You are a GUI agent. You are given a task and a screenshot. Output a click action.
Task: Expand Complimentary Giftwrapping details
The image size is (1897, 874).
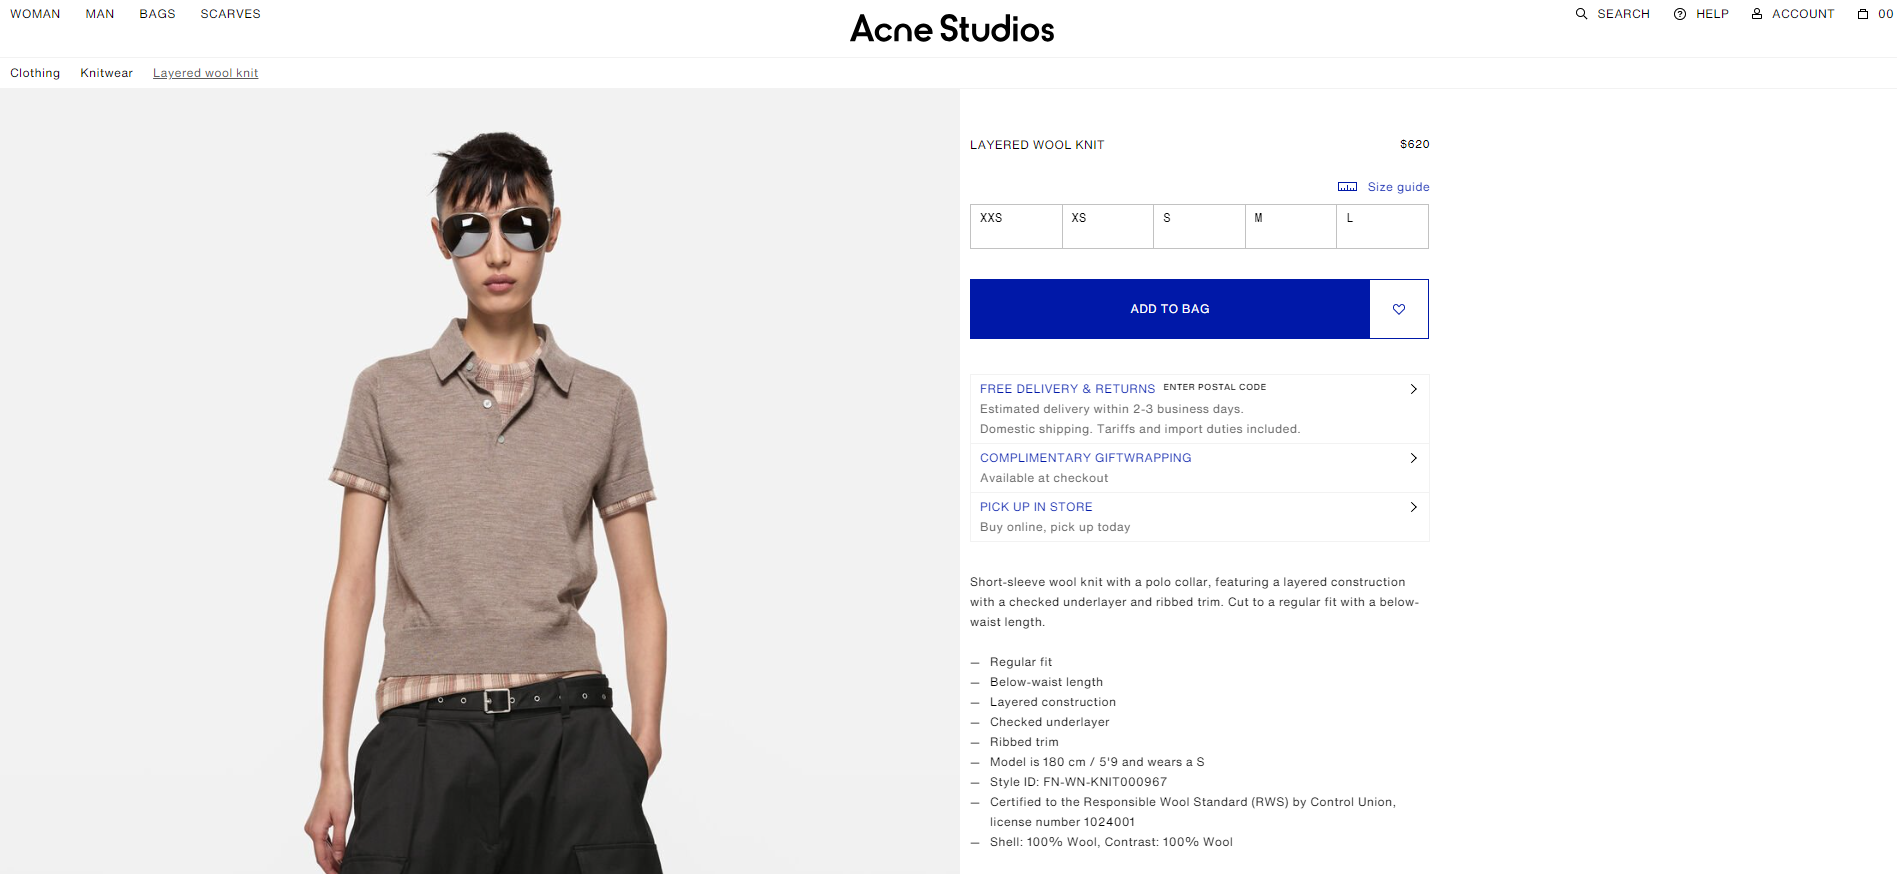click(1413, 458)
